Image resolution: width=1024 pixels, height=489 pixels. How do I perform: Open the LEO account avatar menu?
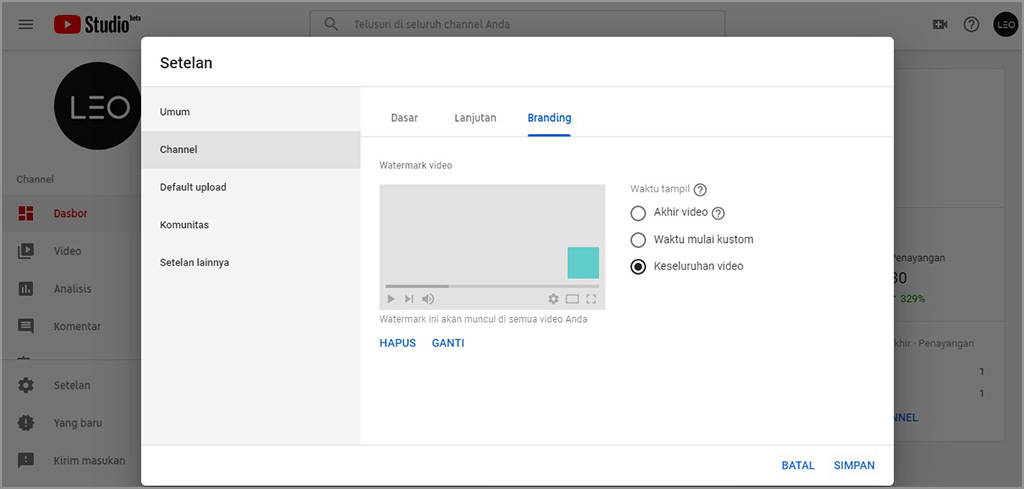click(x=1005, y=24)
